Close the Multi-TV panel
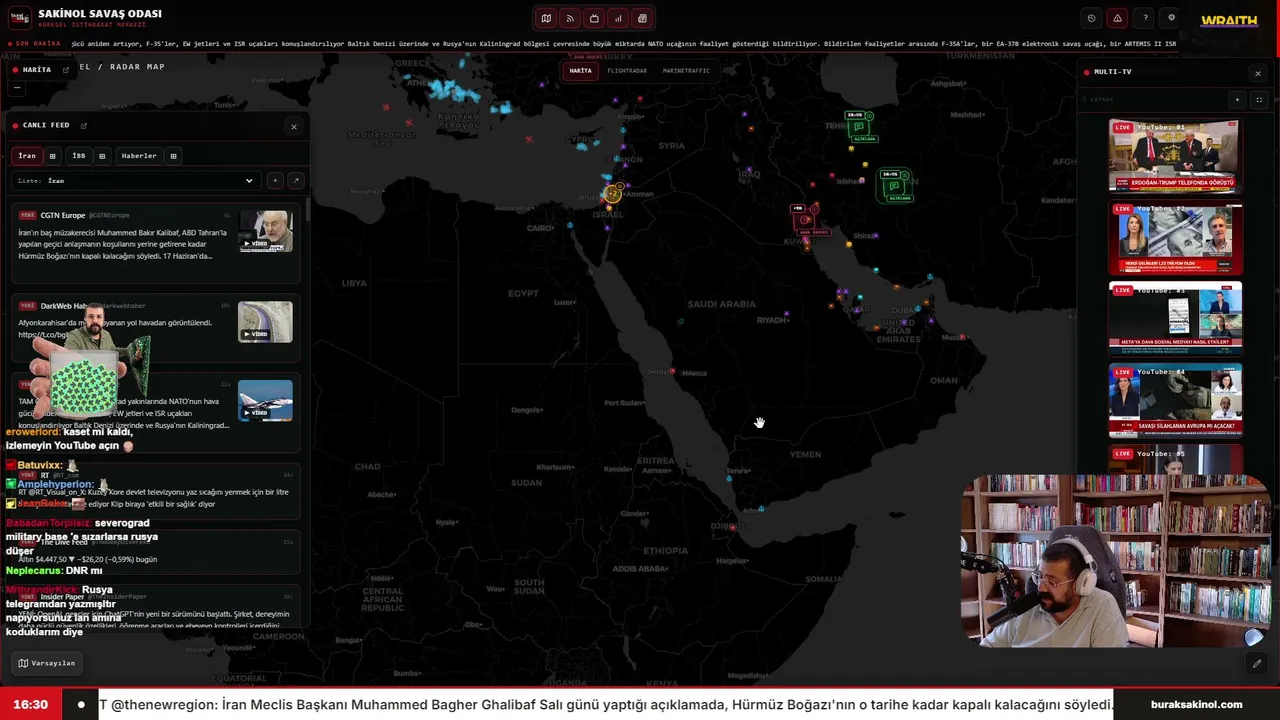The width and height of the screenshot is (1280, 720). 1257,73
